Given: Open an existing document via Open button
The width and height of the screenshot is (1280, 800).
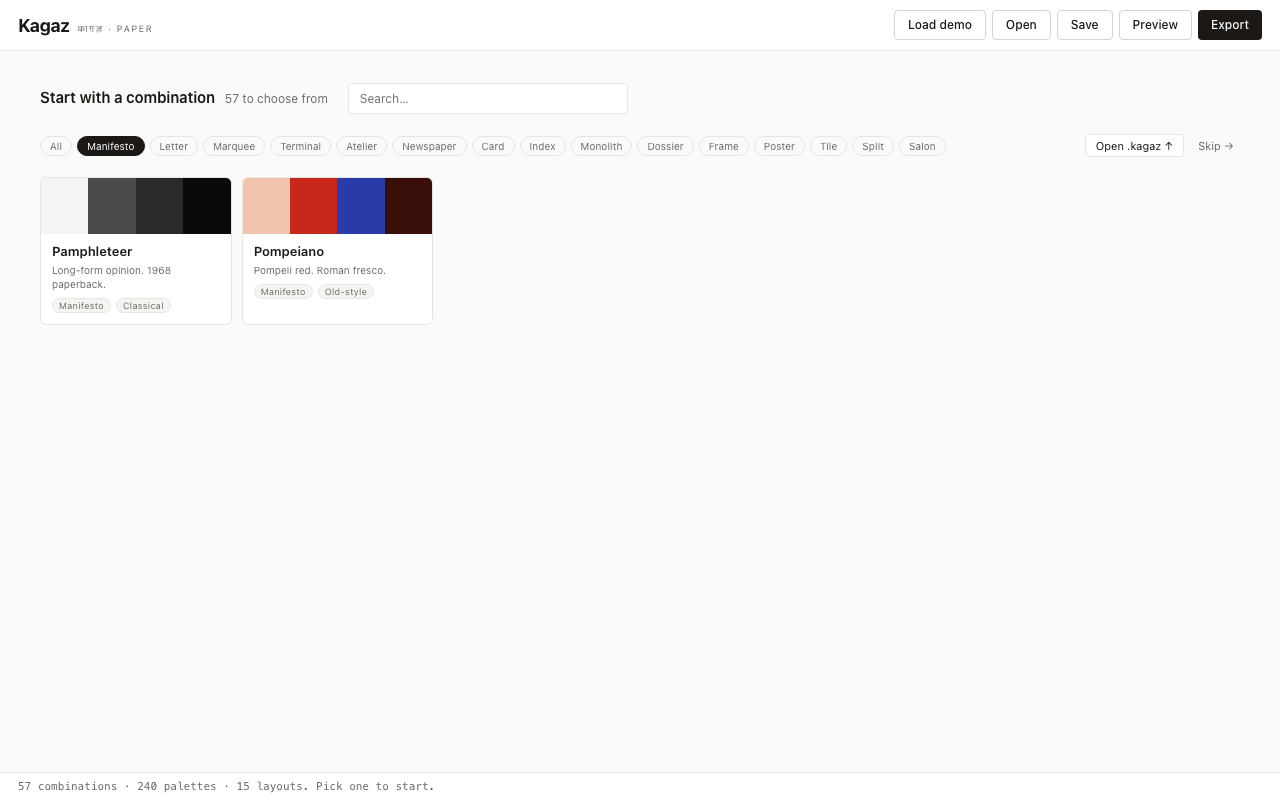Looking at the screenshot, I should tap(1020, 25).
